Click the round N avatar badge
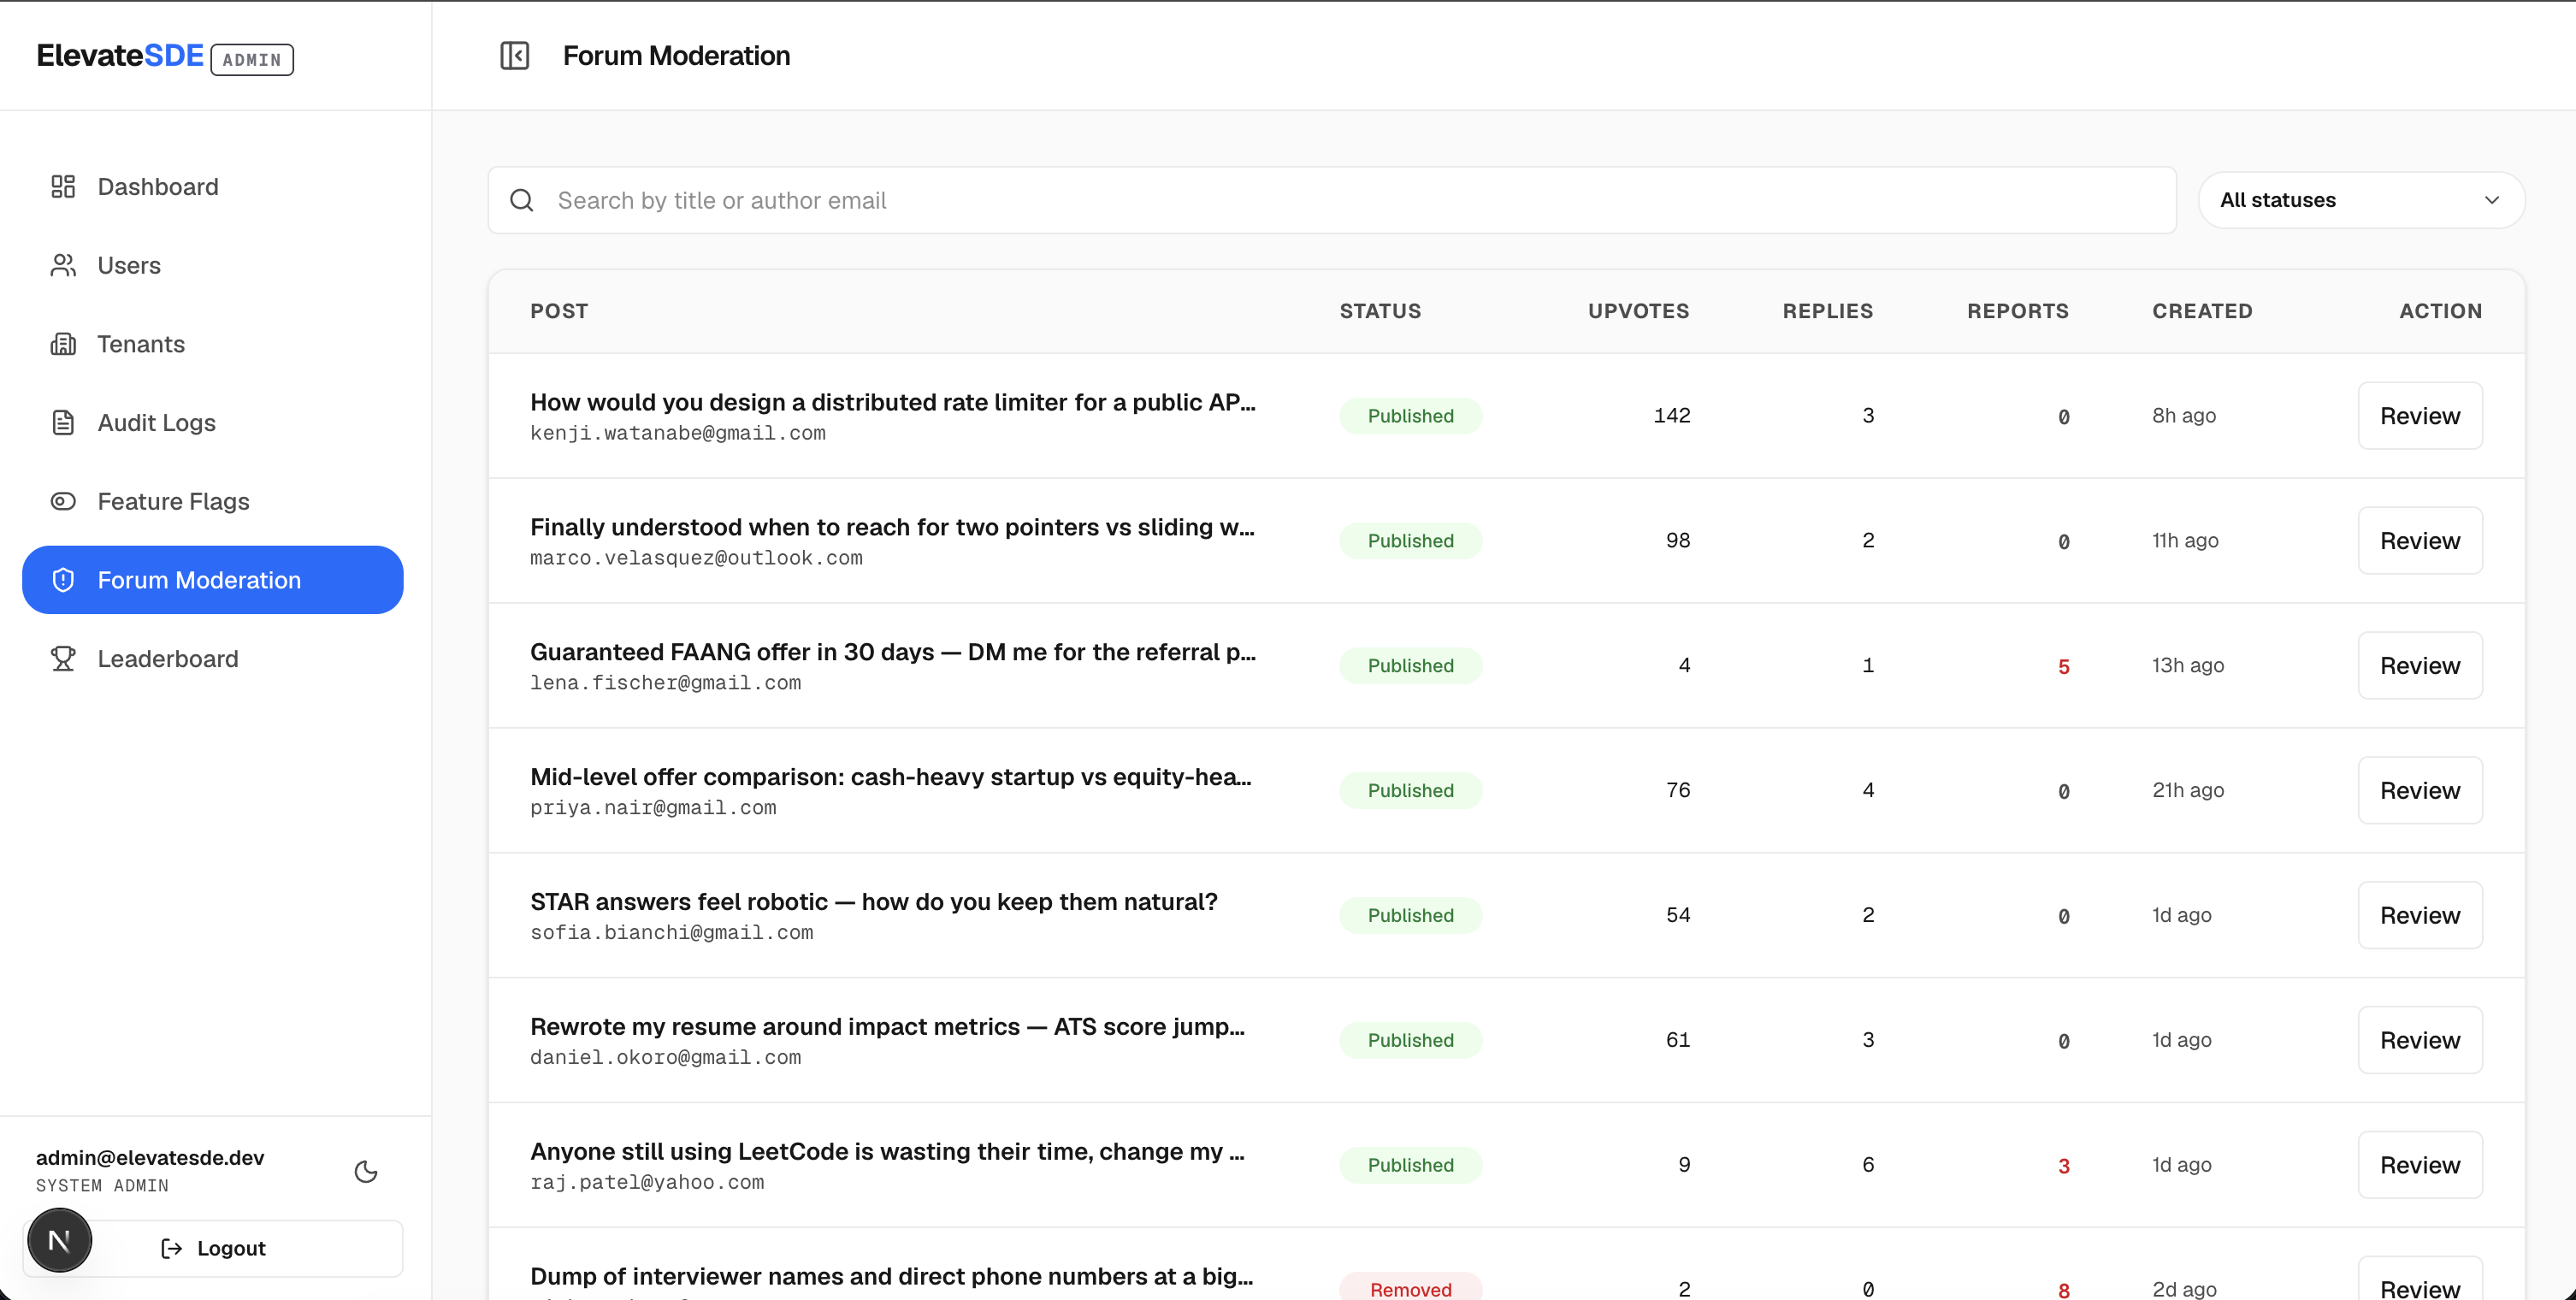Screen dimensions: 2576x1300 point(59,1240)
